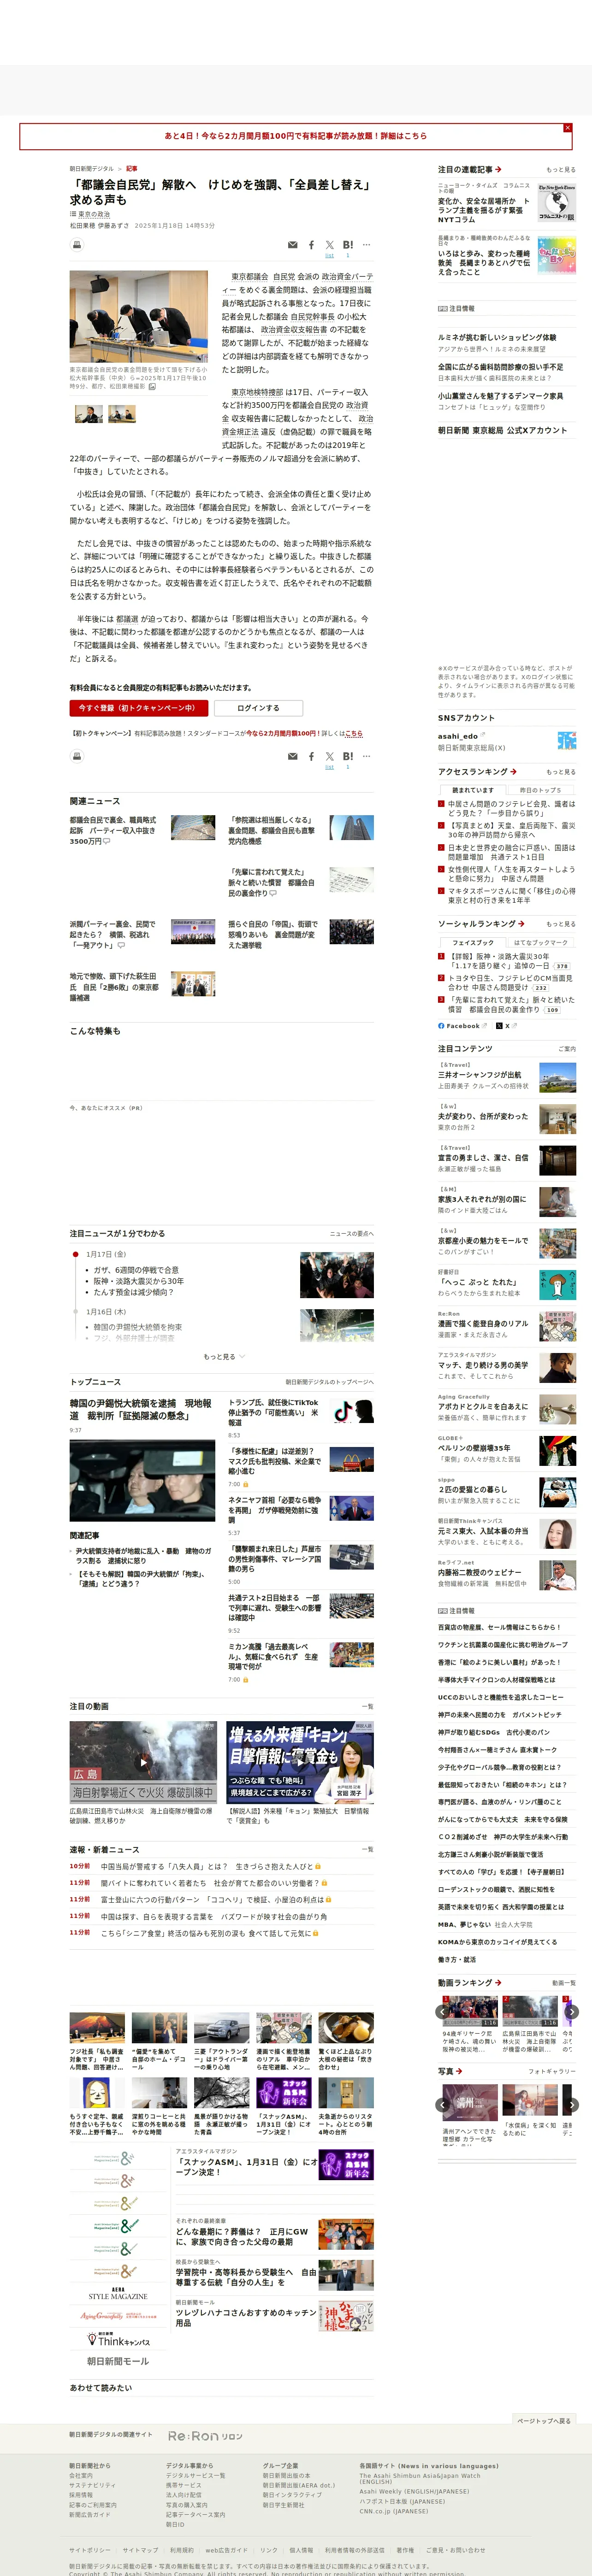Open the New York Times column thumbnail
This screenshot has width=592, height=2576.
pos(557,202)
